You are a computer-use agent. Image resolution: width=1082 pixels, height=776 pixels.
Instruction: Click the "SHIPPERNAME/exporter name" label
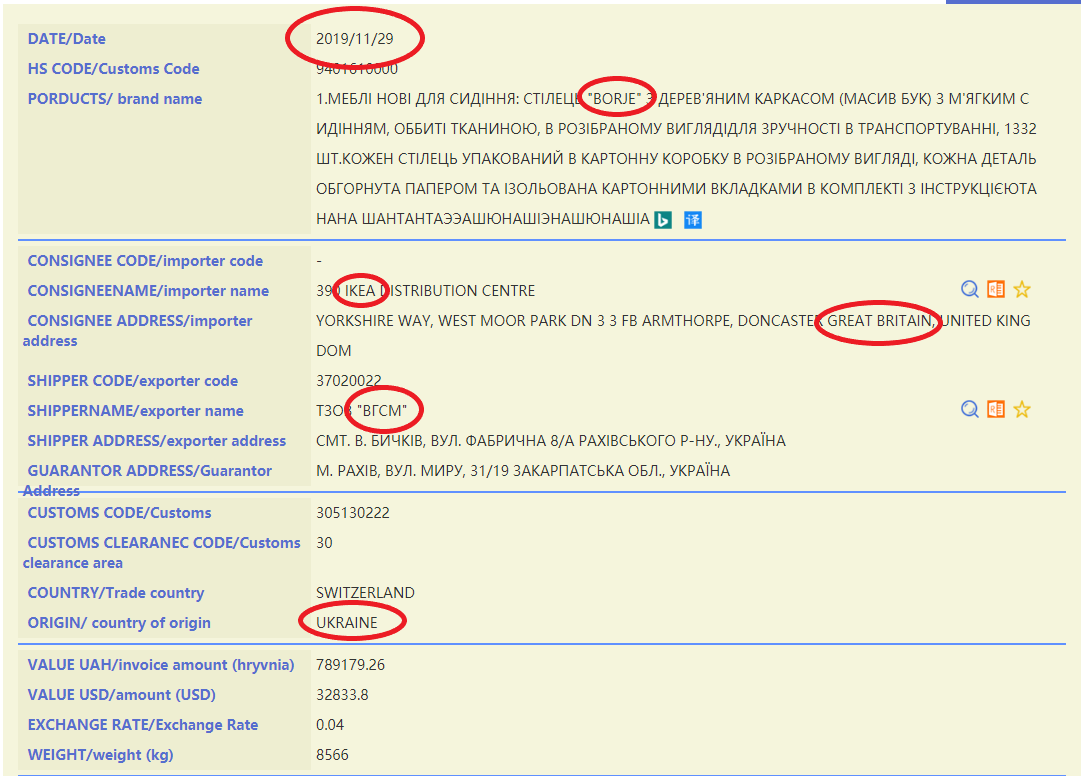tap(135, 411)
